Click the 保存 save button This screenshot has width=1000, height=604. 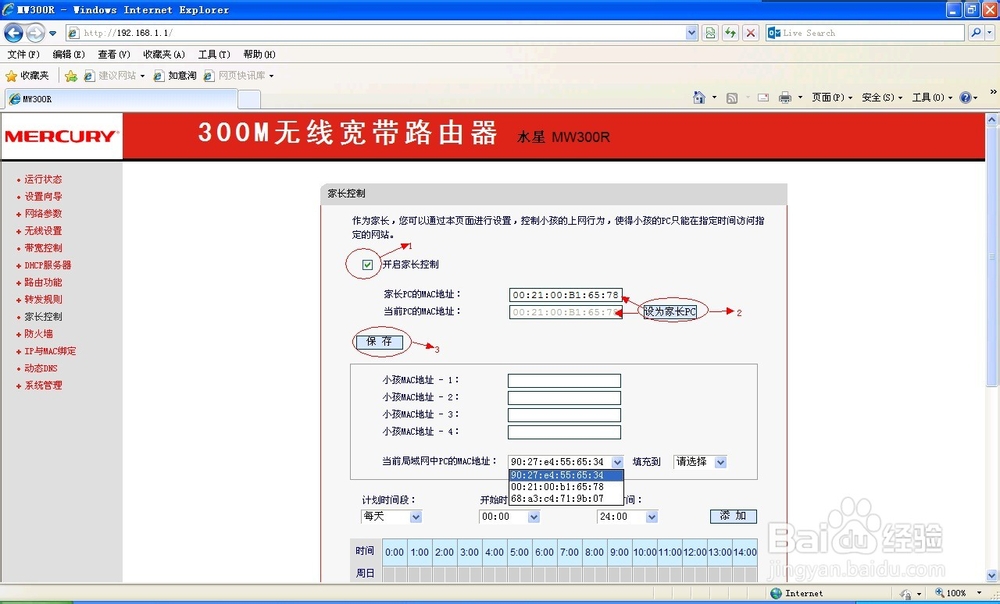tap(378, 341)
